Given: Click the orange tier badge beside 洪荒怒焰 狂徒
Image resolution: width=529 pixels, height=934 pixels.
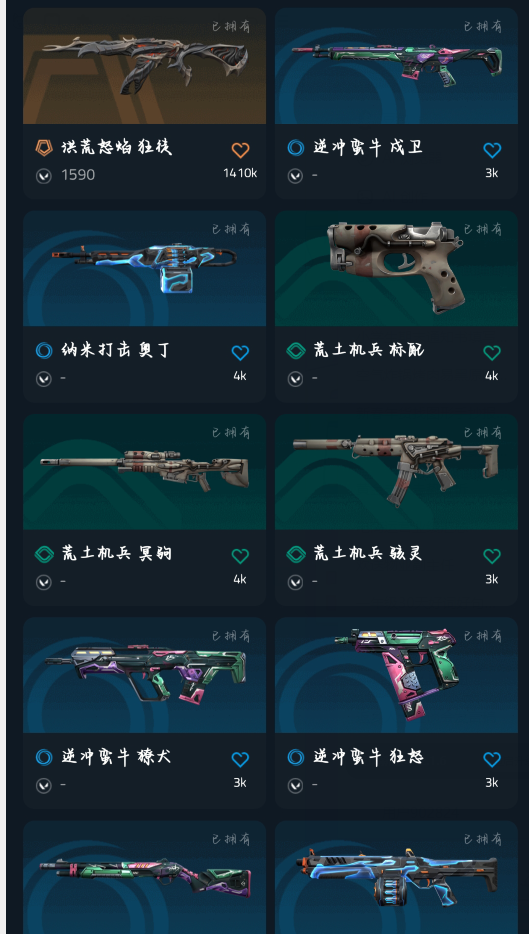Looking at the screenshot, I should tap(44, 148).
